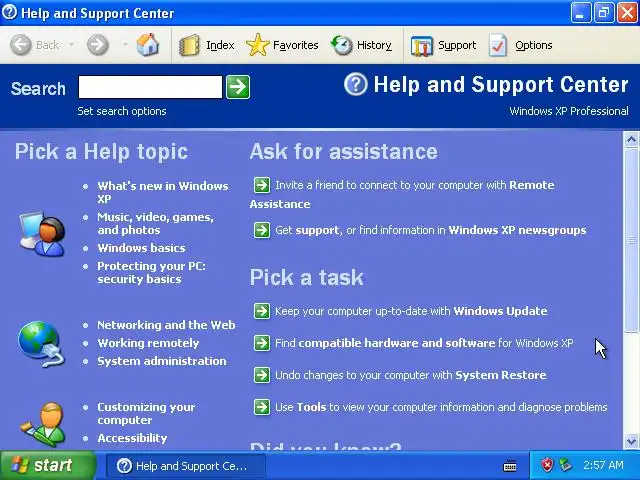Click the Index toolbar label
The height and width of the screenshot is (480, 640).
tap(220, 45)
